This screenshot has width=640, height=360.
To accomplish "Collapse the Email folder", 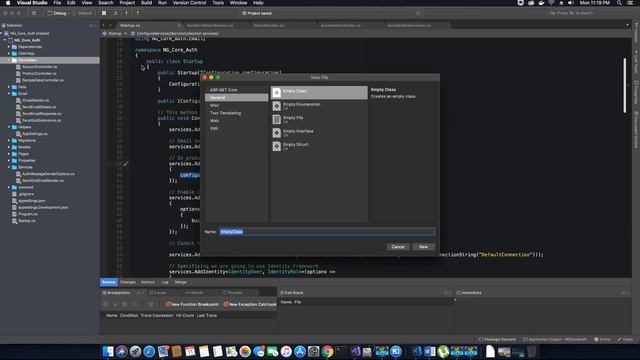I will pyautogui.click(x=9, y=93).
